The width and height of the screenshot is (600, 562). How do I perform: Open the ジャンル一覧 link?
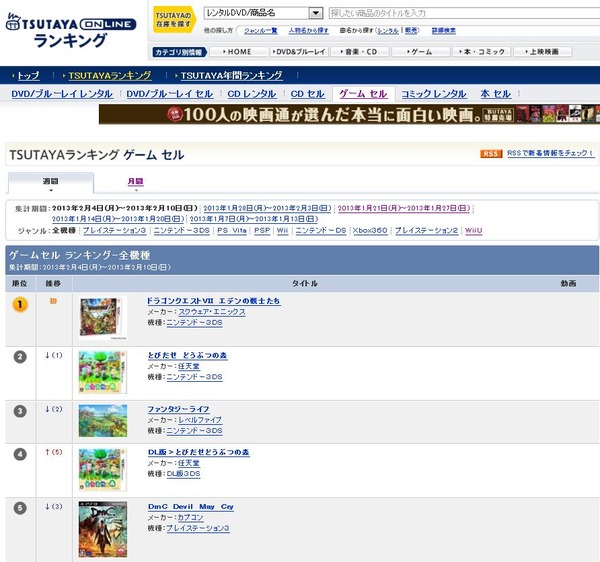(261, 31)
